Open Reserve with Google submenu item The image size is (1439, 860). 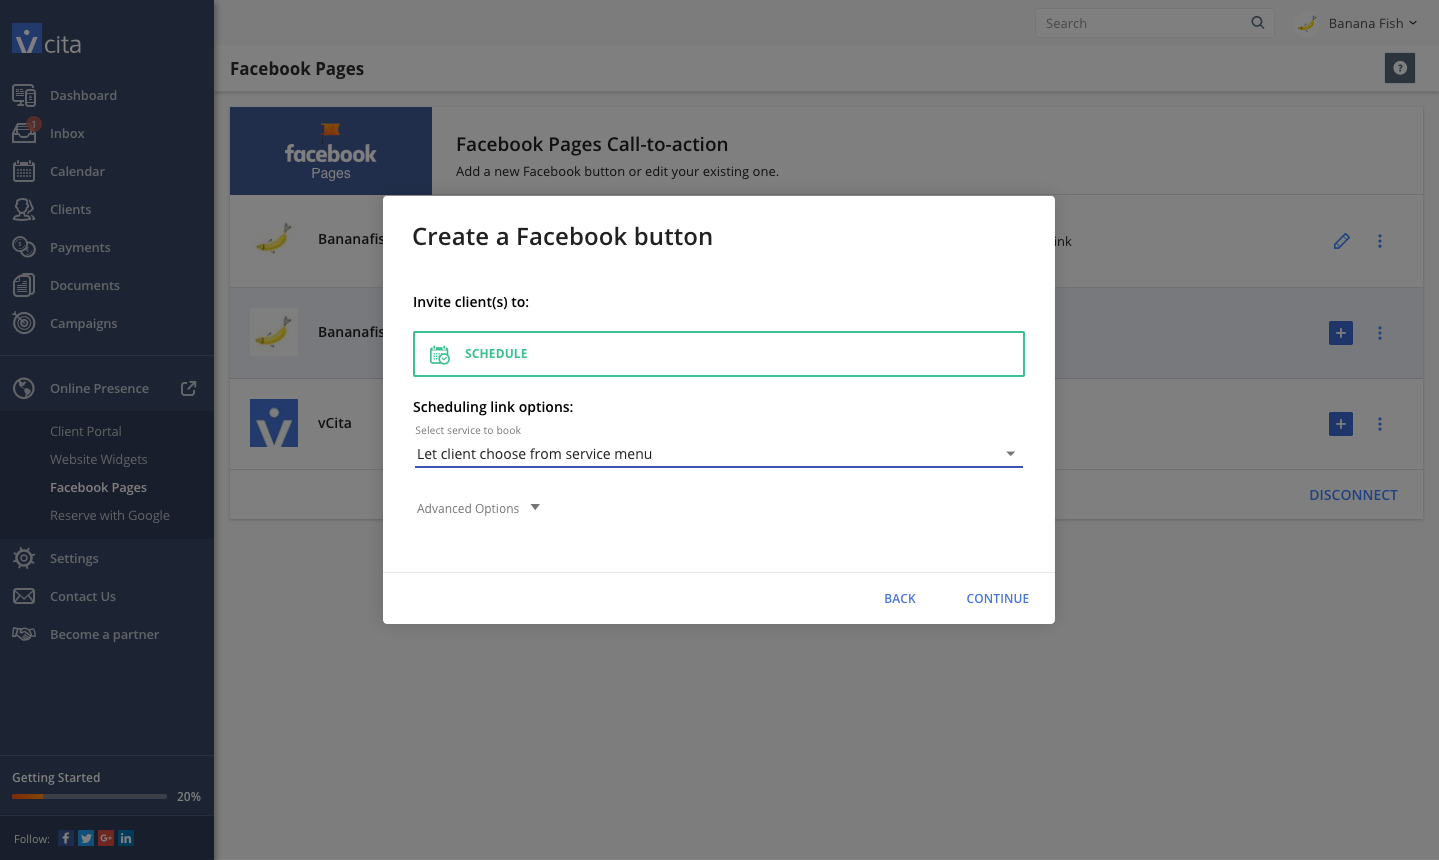[110, 515]
